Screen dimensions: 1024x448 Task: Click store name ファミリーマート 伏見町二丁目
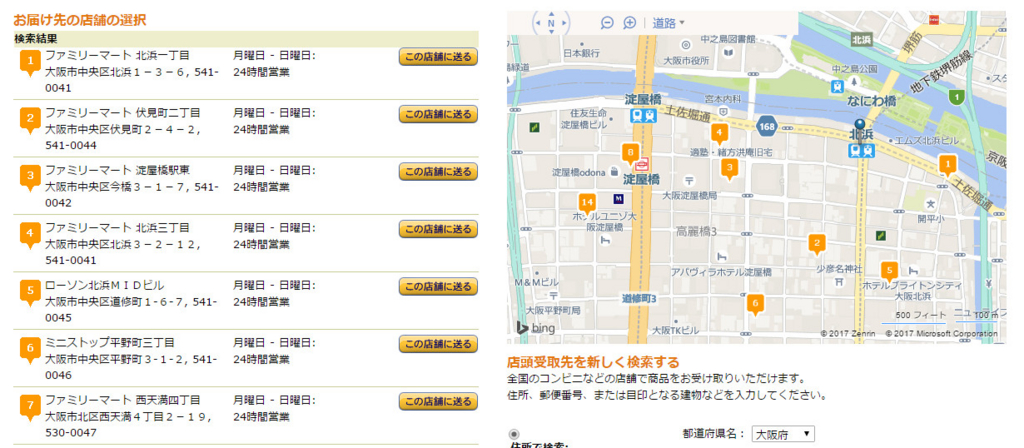tap(123, 113)
